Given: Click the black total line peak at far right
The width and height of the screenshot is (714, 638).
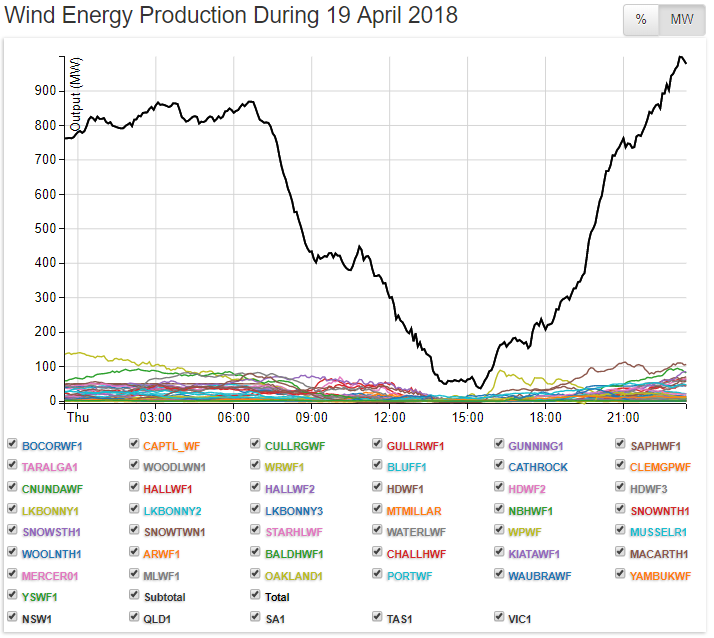Looking at the screenshot, I should [x=681, y=57].
